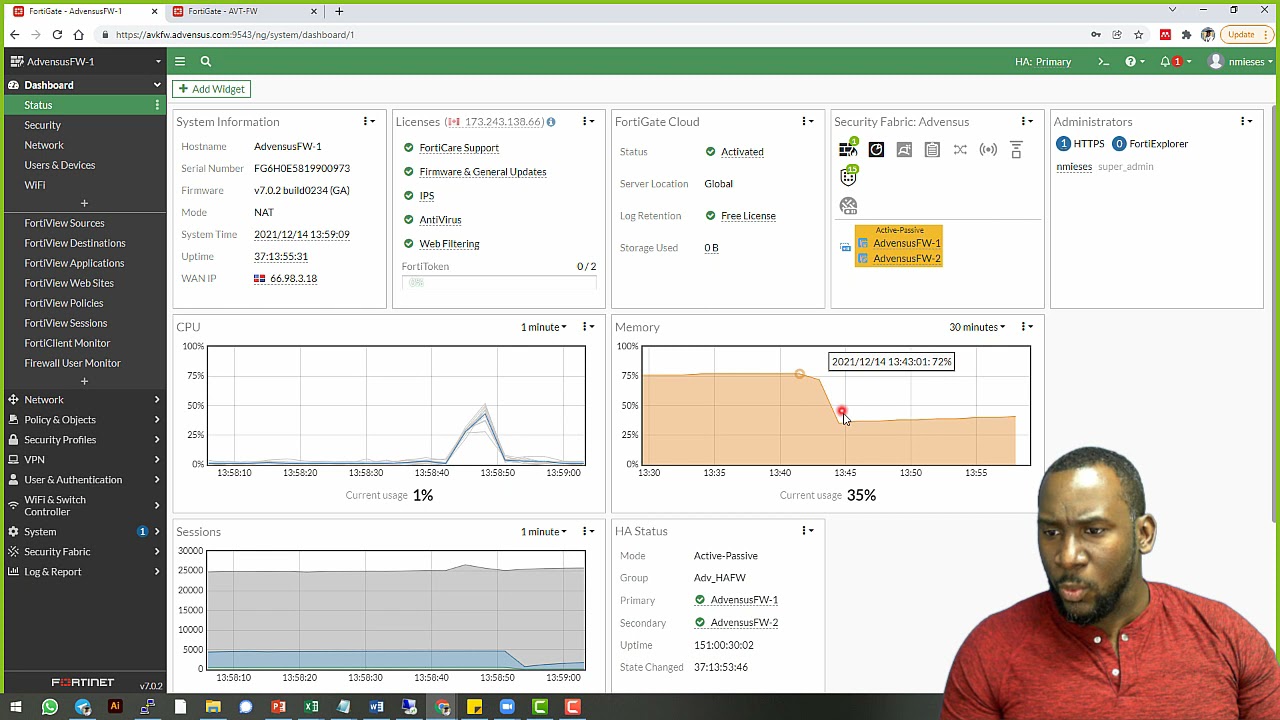Open Adobe Illustrator from the taskbar
This screenshot has width=1280, height=720.
tap(115, 707)
